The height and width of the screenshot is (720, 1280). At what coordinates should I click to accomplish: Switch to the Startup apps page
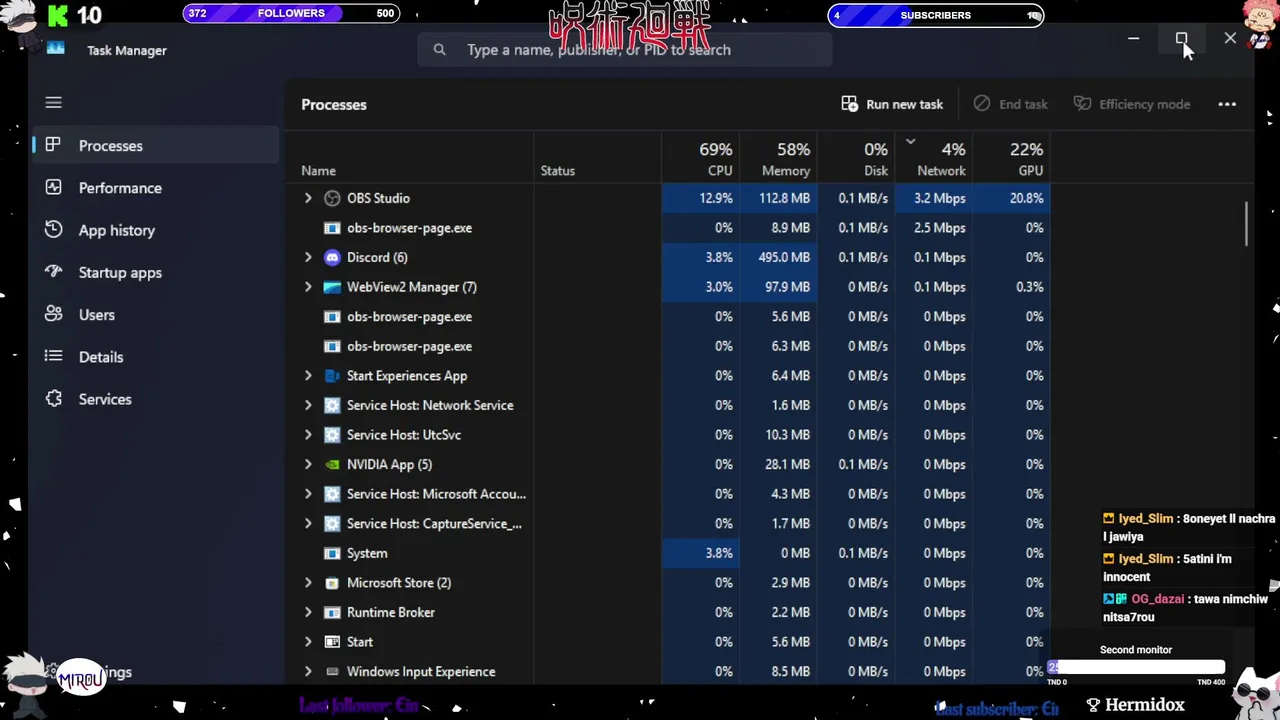click(x=156, y=272)
